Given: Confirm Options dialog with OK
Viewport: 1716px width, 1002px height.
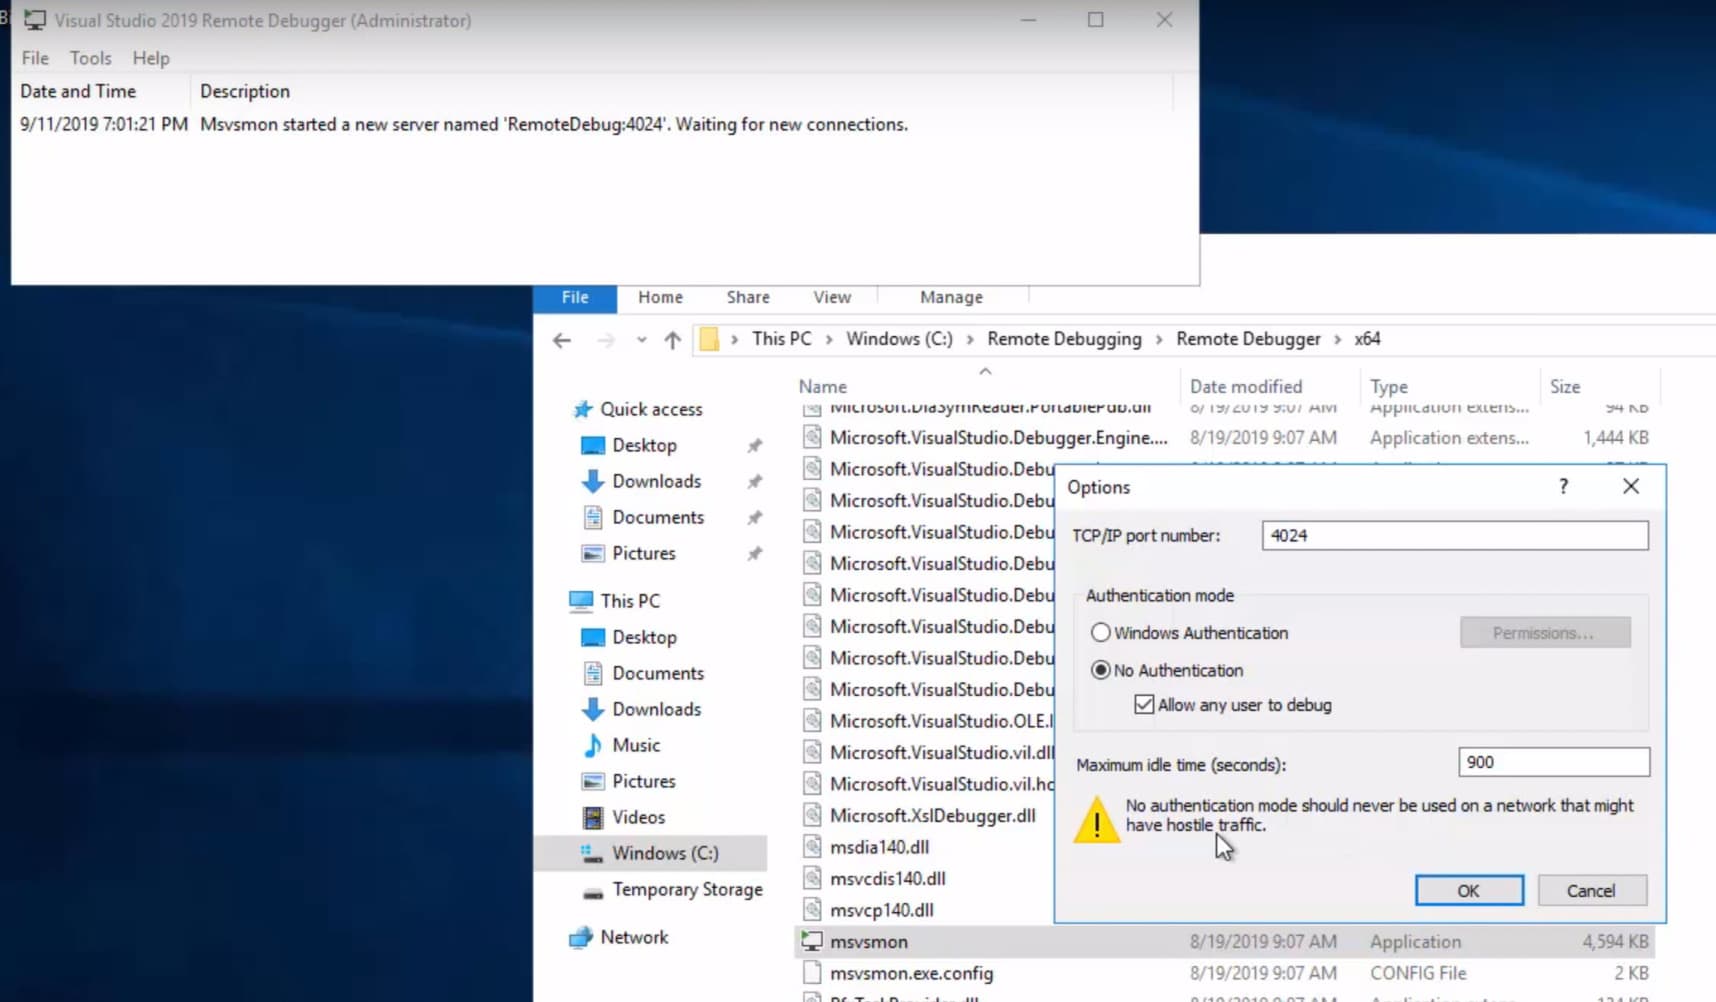Looking at the screenshot, I should point(1468,891).
